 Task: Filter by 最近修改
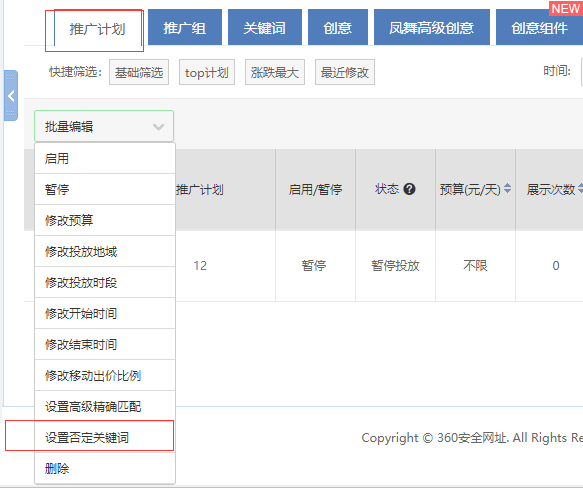click(x=345, y=72)
